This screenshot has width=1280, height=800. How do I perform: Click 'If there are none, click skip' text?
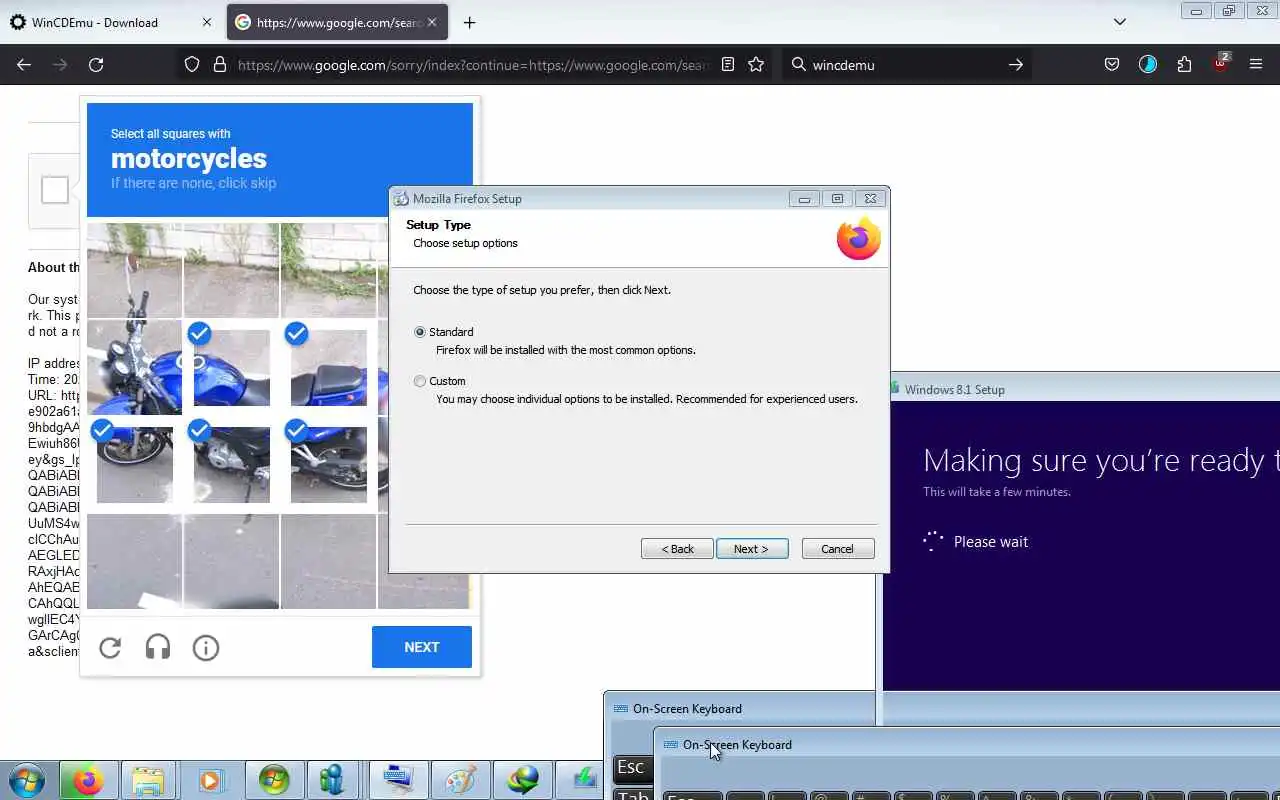coord(193,183)
